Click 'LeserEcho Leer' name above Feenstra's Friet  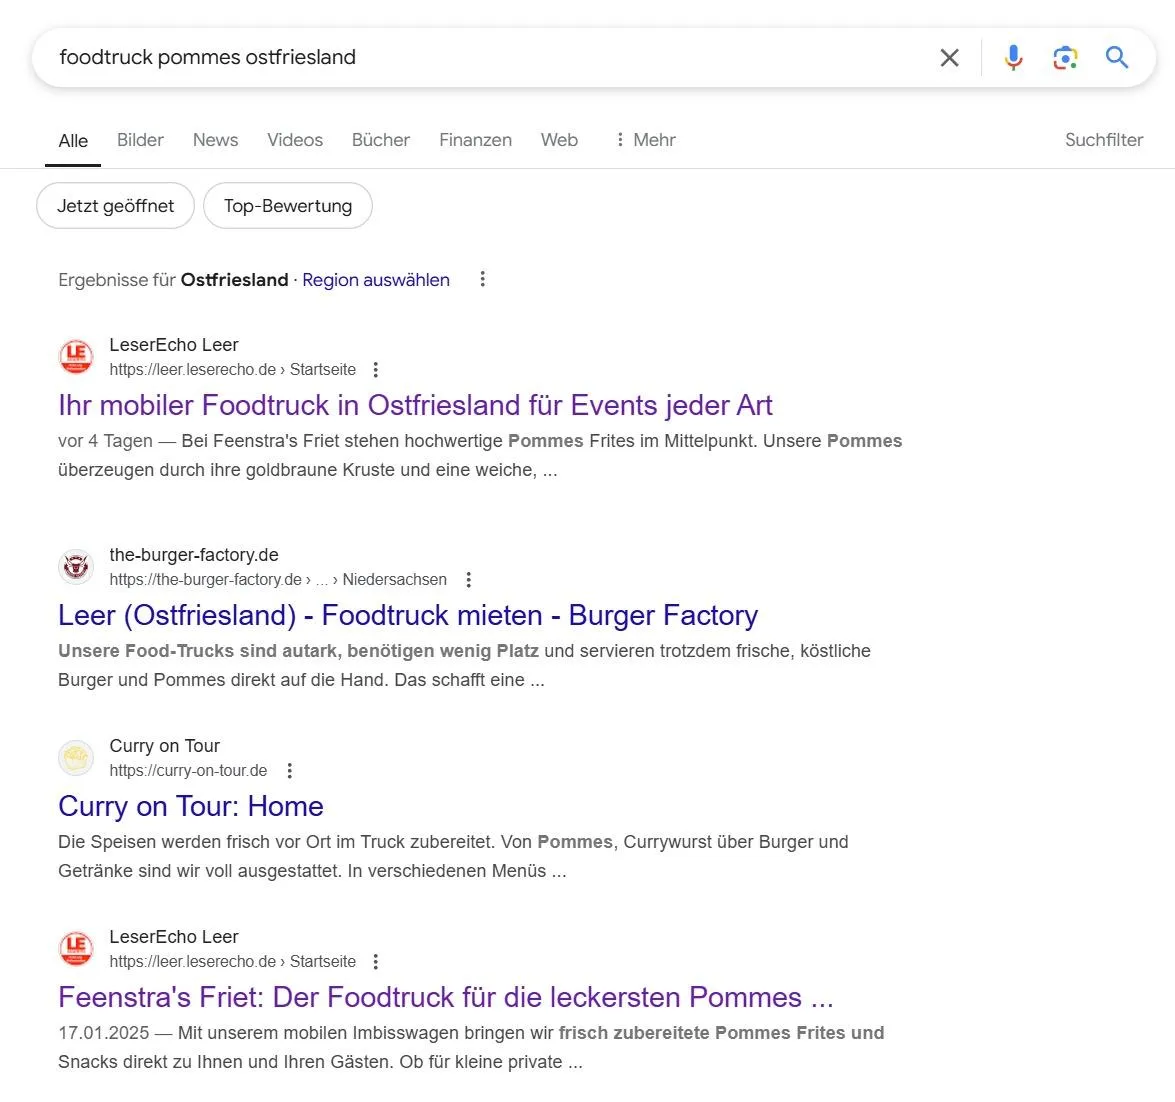(x=174, y=937)
